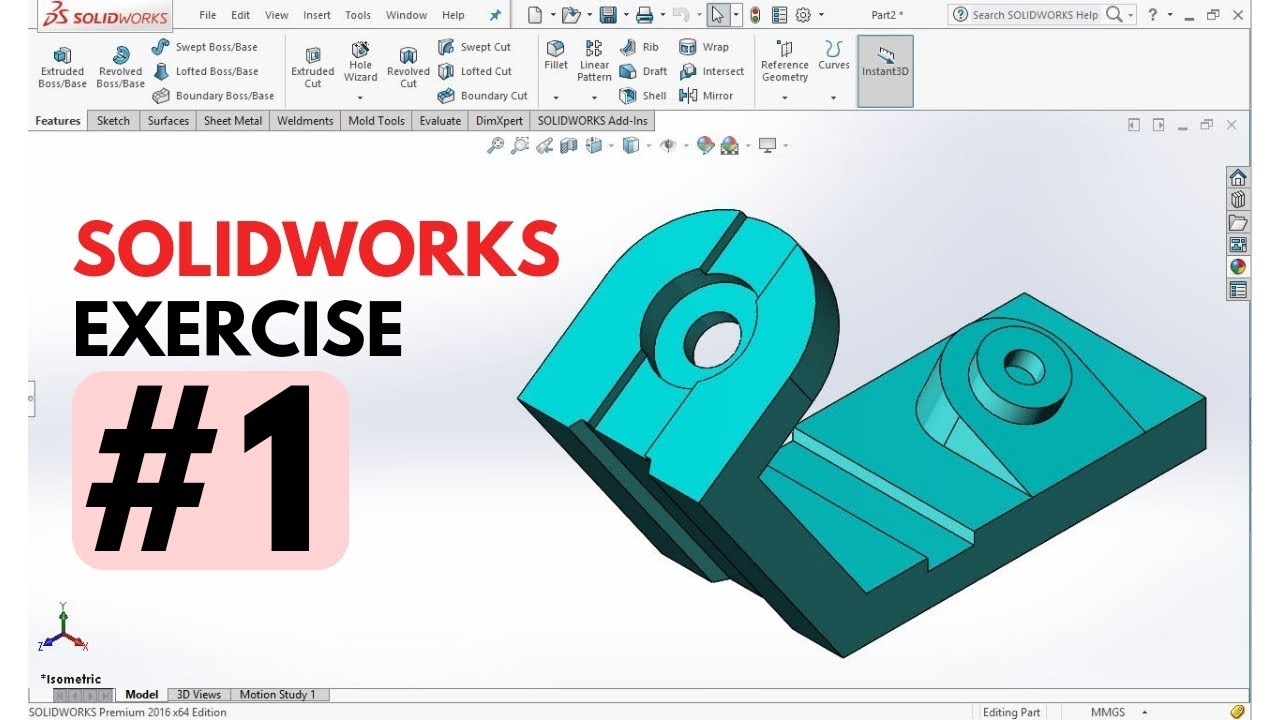Open the View Settings monitor icon

[x=768, y=146]
